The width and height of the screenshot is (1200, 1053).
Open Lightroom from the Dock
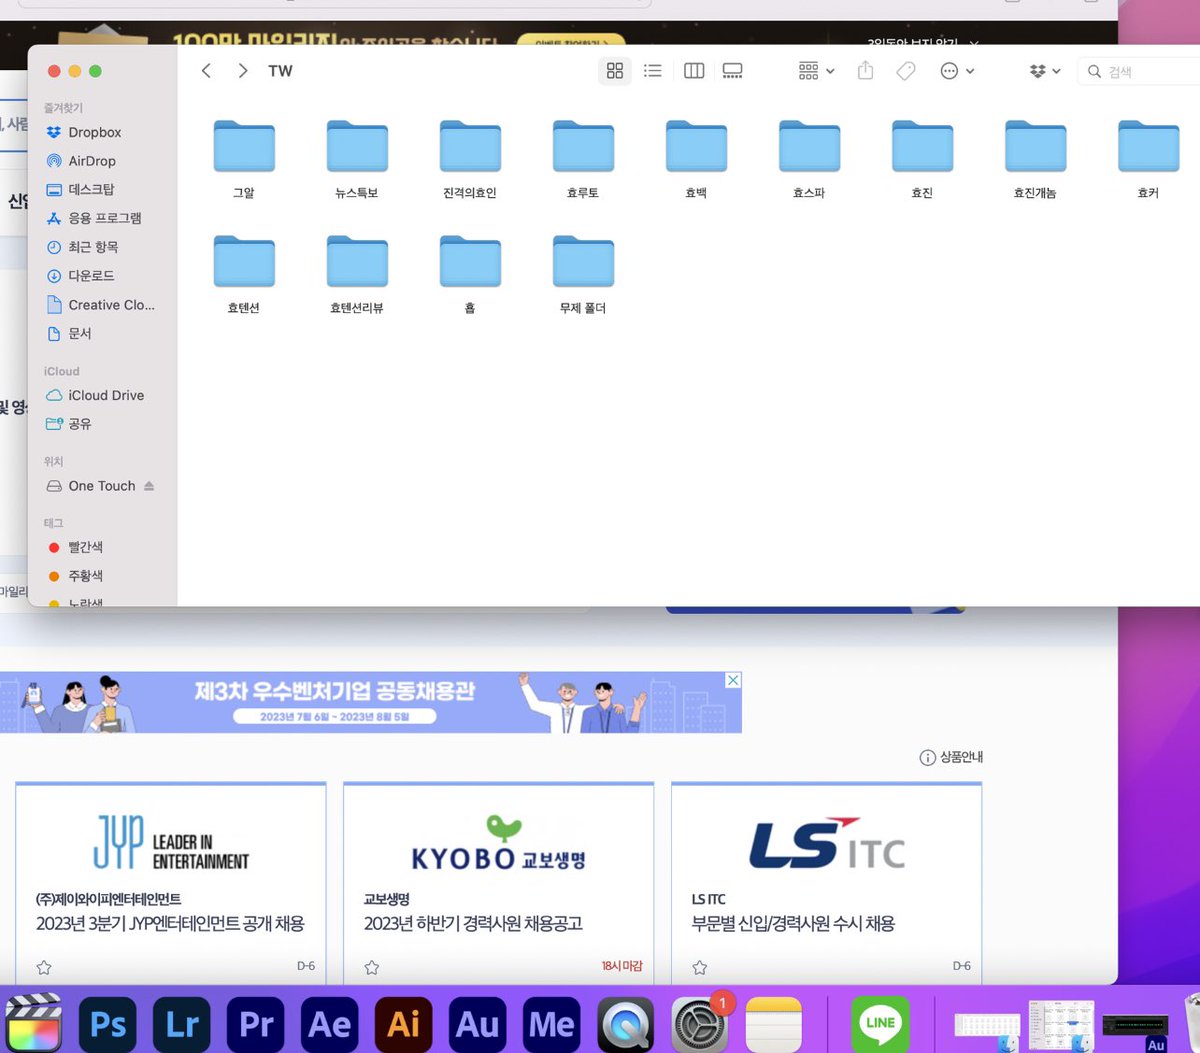tap(182, 1024)
